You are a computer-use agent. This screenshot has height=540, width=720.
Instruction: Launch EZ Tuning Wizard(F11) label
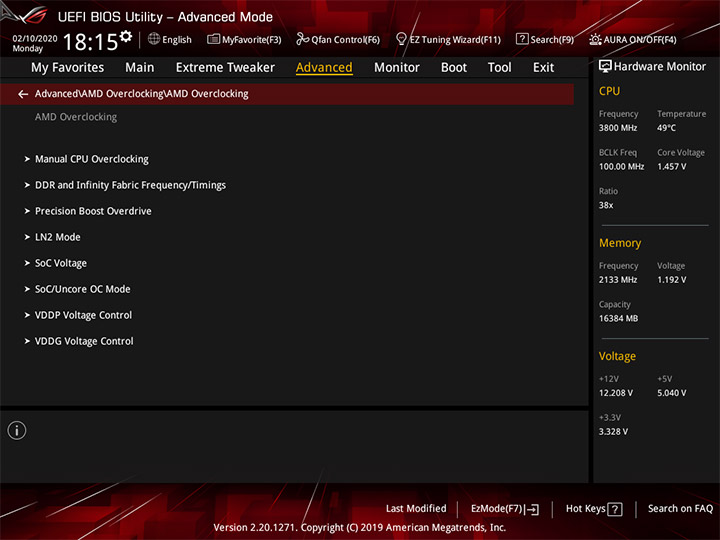point(455,40)
